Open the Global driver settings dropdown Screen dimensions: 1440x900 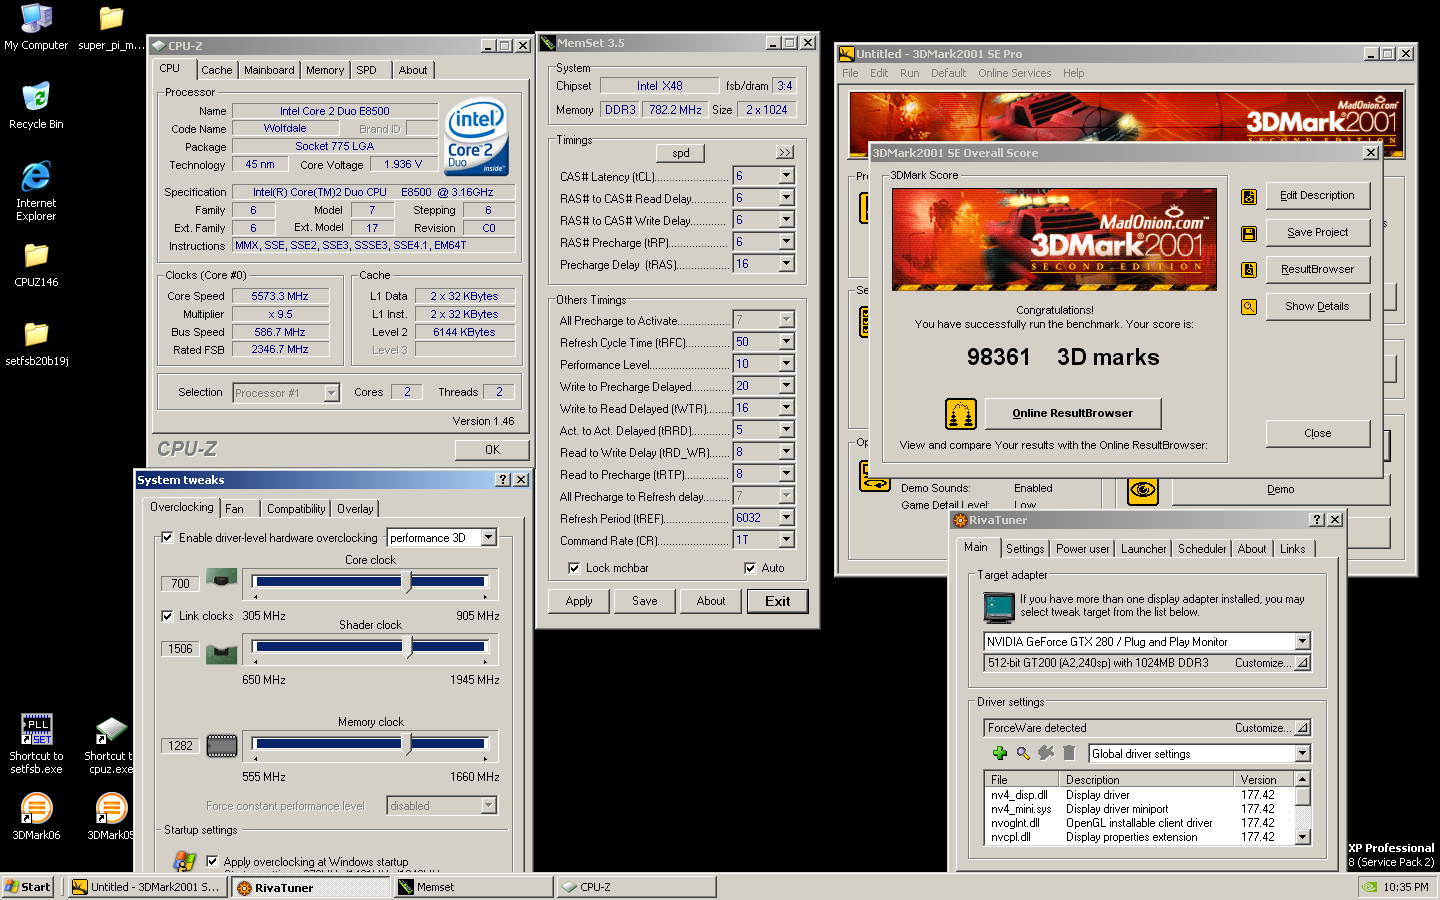[x=1302, y=754]
